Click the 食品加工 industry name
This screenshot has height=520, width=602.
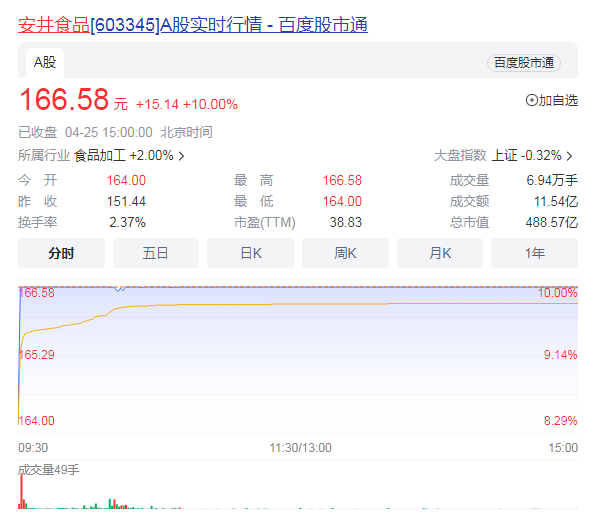[99, 156]
